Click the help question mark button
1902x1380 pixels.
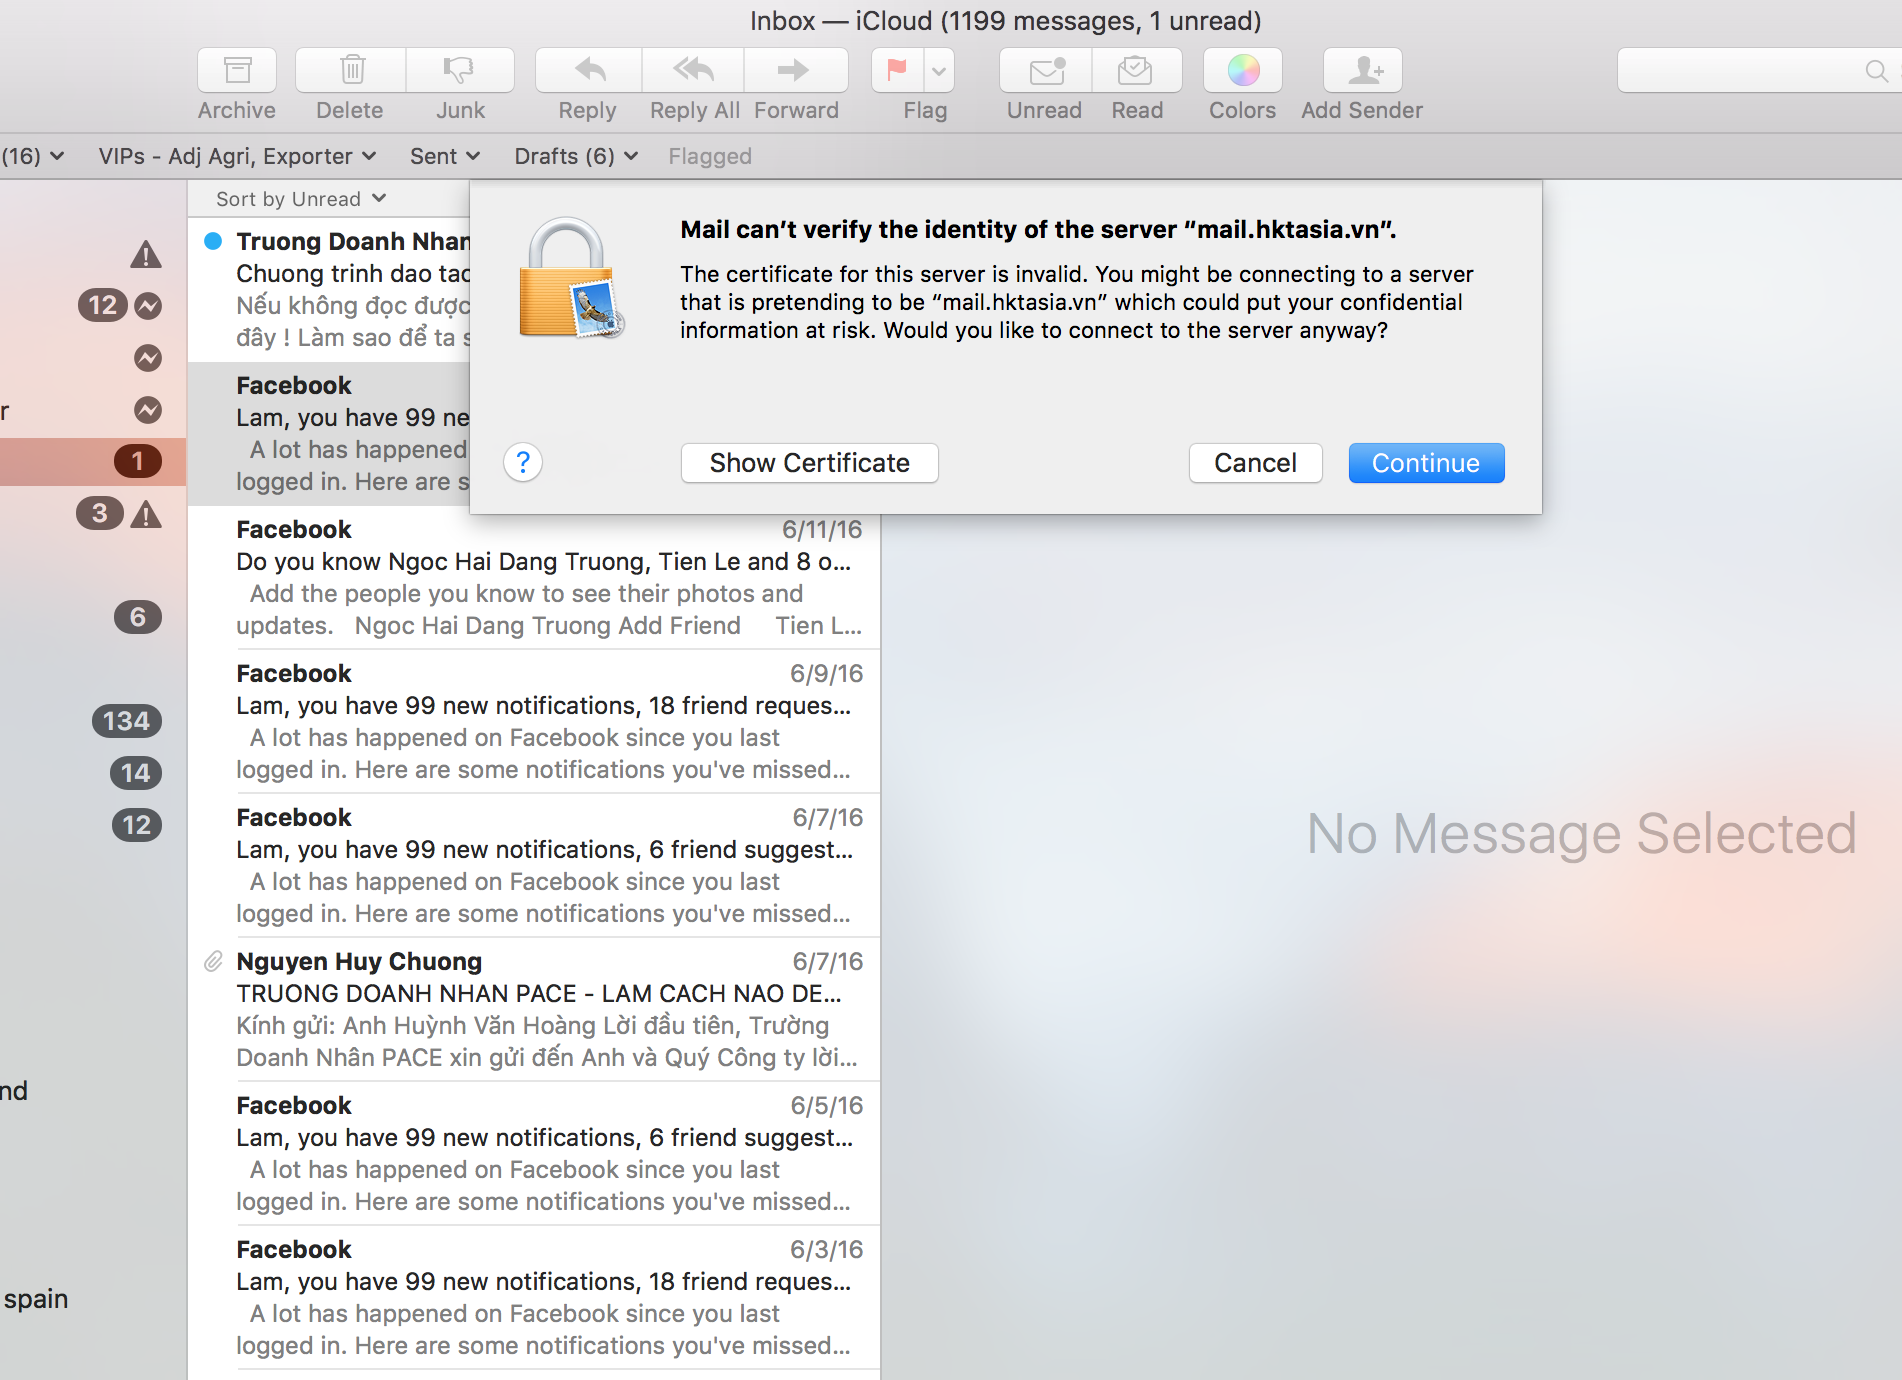[523, 462]
